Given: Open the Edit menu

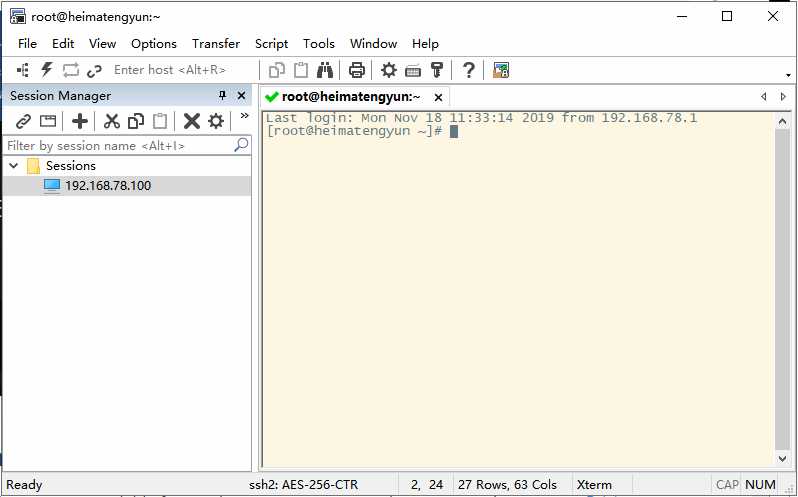Looking at the screenshot, I should pos(63,44).
